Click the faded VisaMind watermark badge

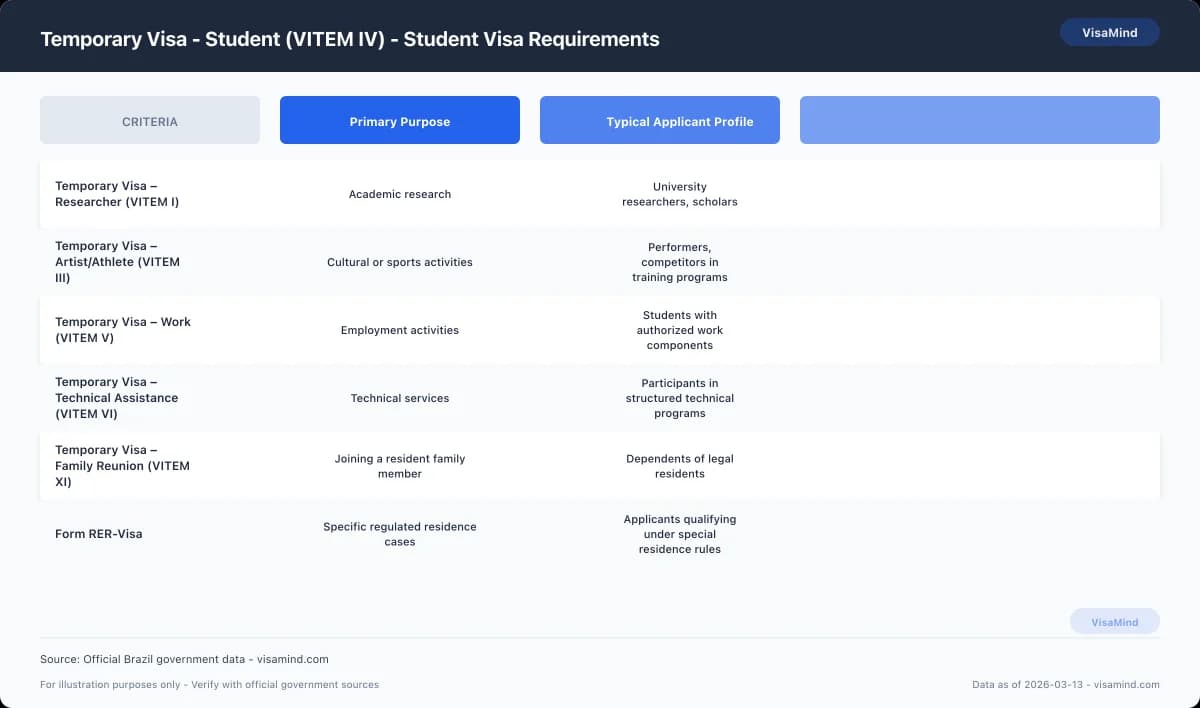[x=1114, y=621]
